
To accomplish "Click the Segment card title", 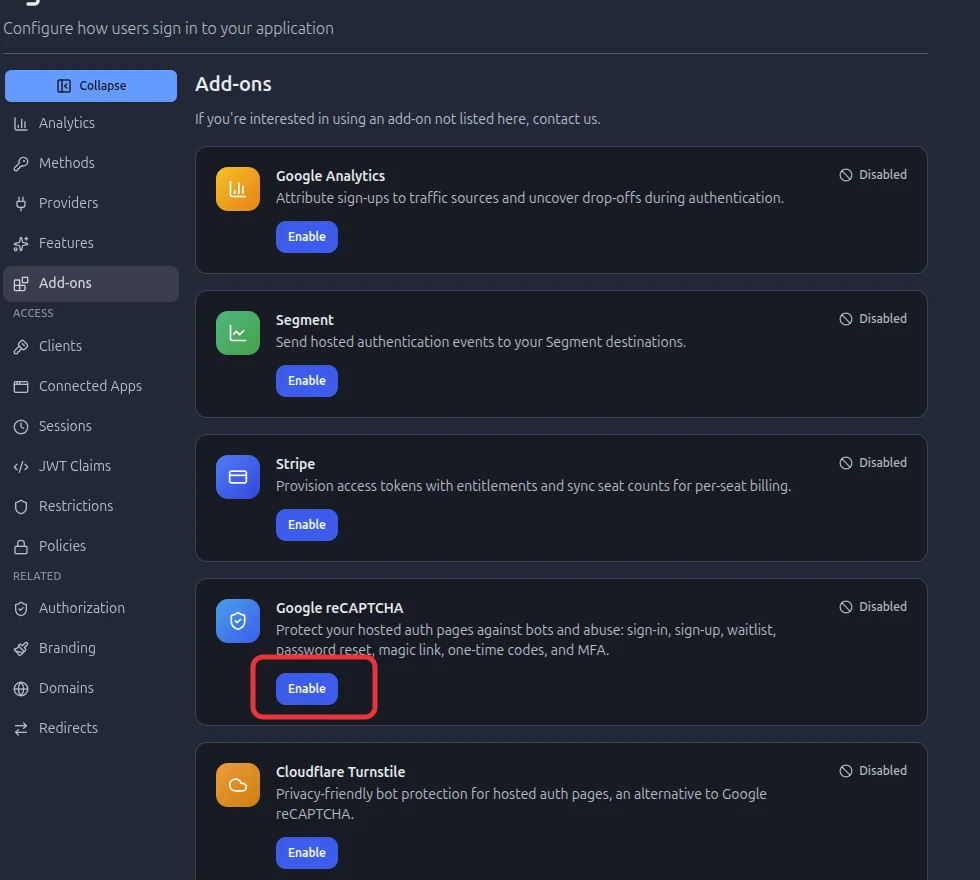I will click(x=305, y=320).
